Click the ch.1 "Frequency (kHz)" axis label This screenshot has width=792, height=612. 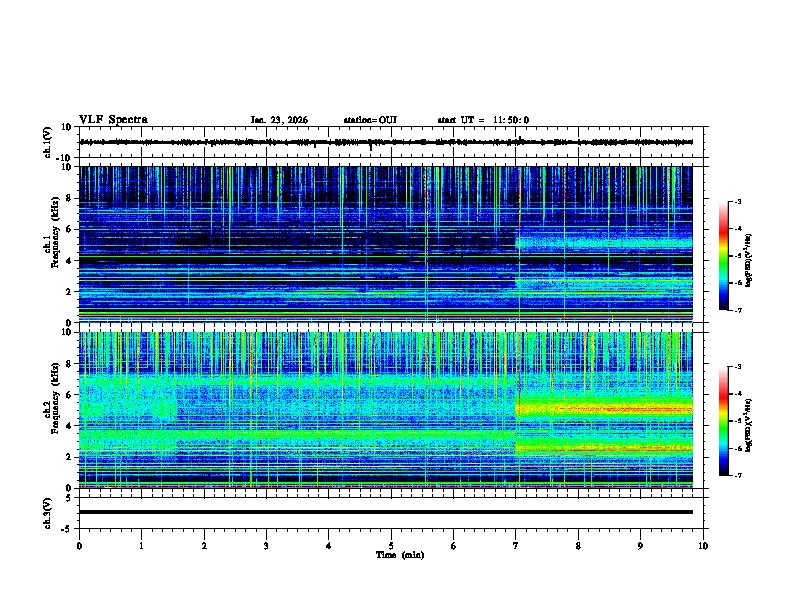pyautogui.click(x=55, y=233)
